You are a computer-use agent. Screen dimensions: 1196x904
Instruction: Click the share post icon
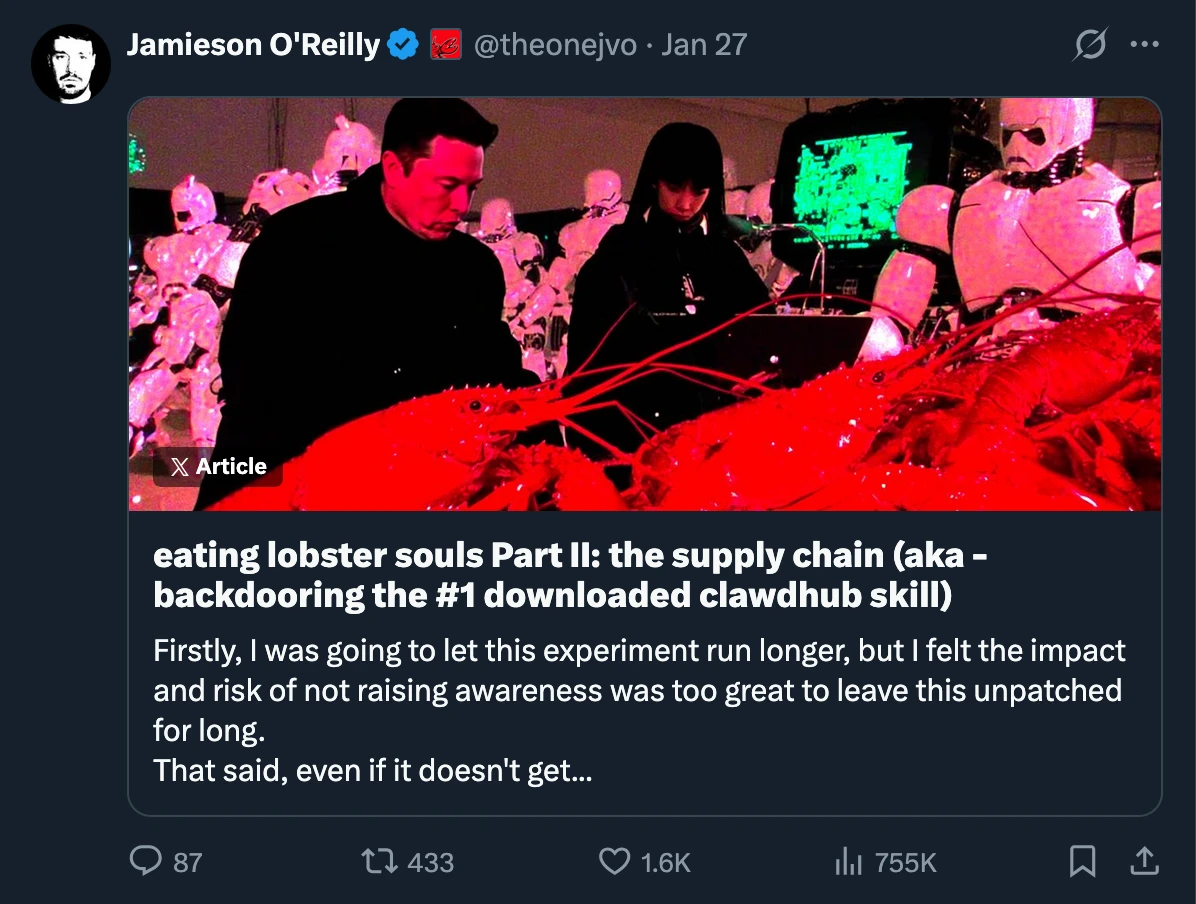coord(1145,860)
